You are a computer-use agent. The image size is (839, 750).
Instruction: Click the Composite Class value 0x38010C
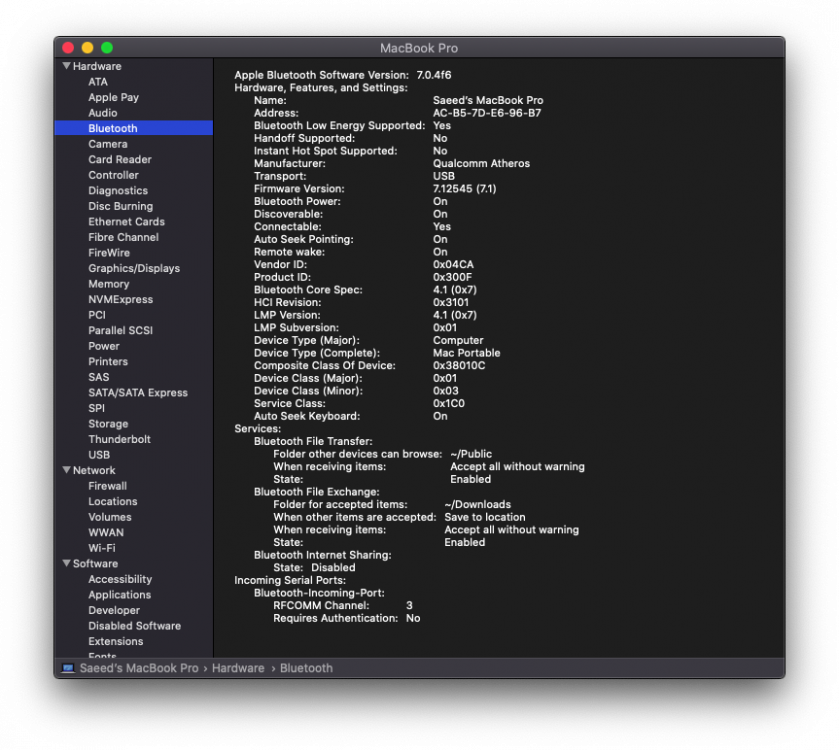coord(459,366)
